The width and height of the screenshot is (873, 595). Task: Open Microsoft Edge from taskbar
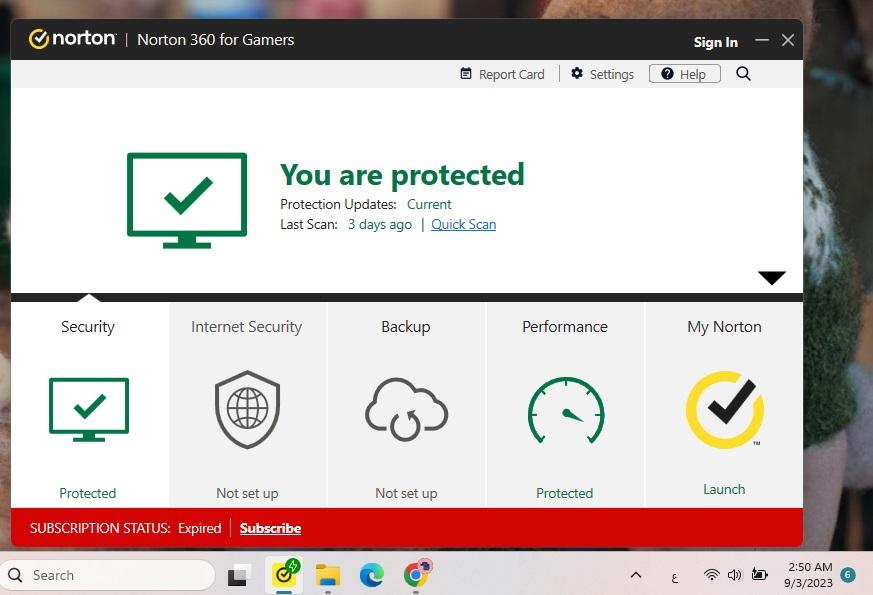pyautogui.click(x=371, y=575)
